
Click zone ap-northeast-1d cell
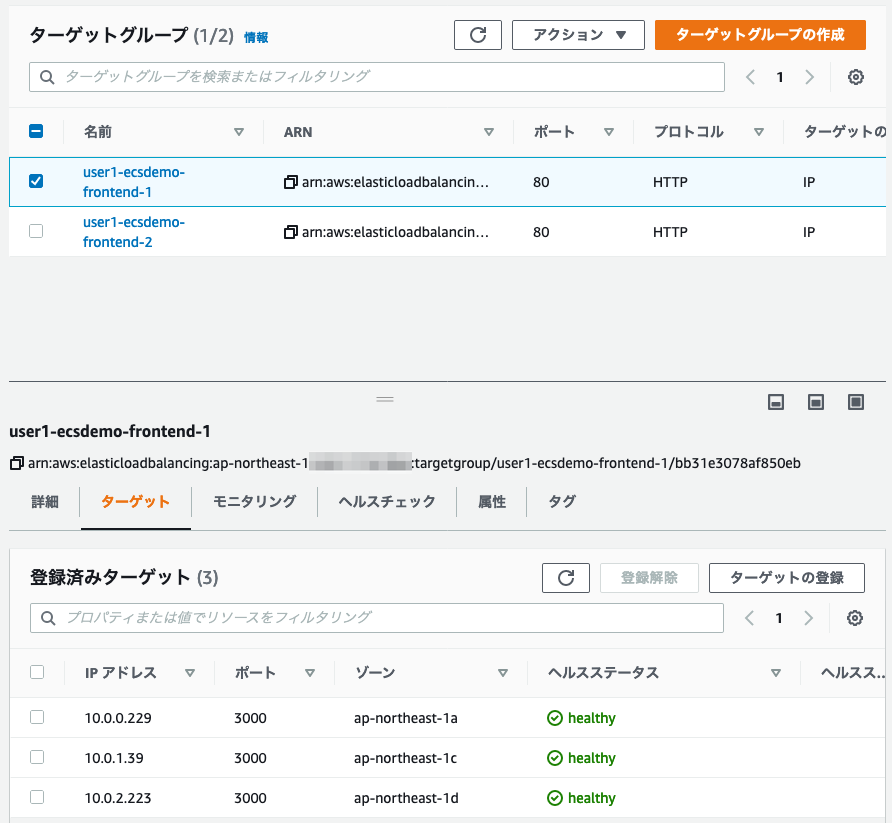point(406,798)
